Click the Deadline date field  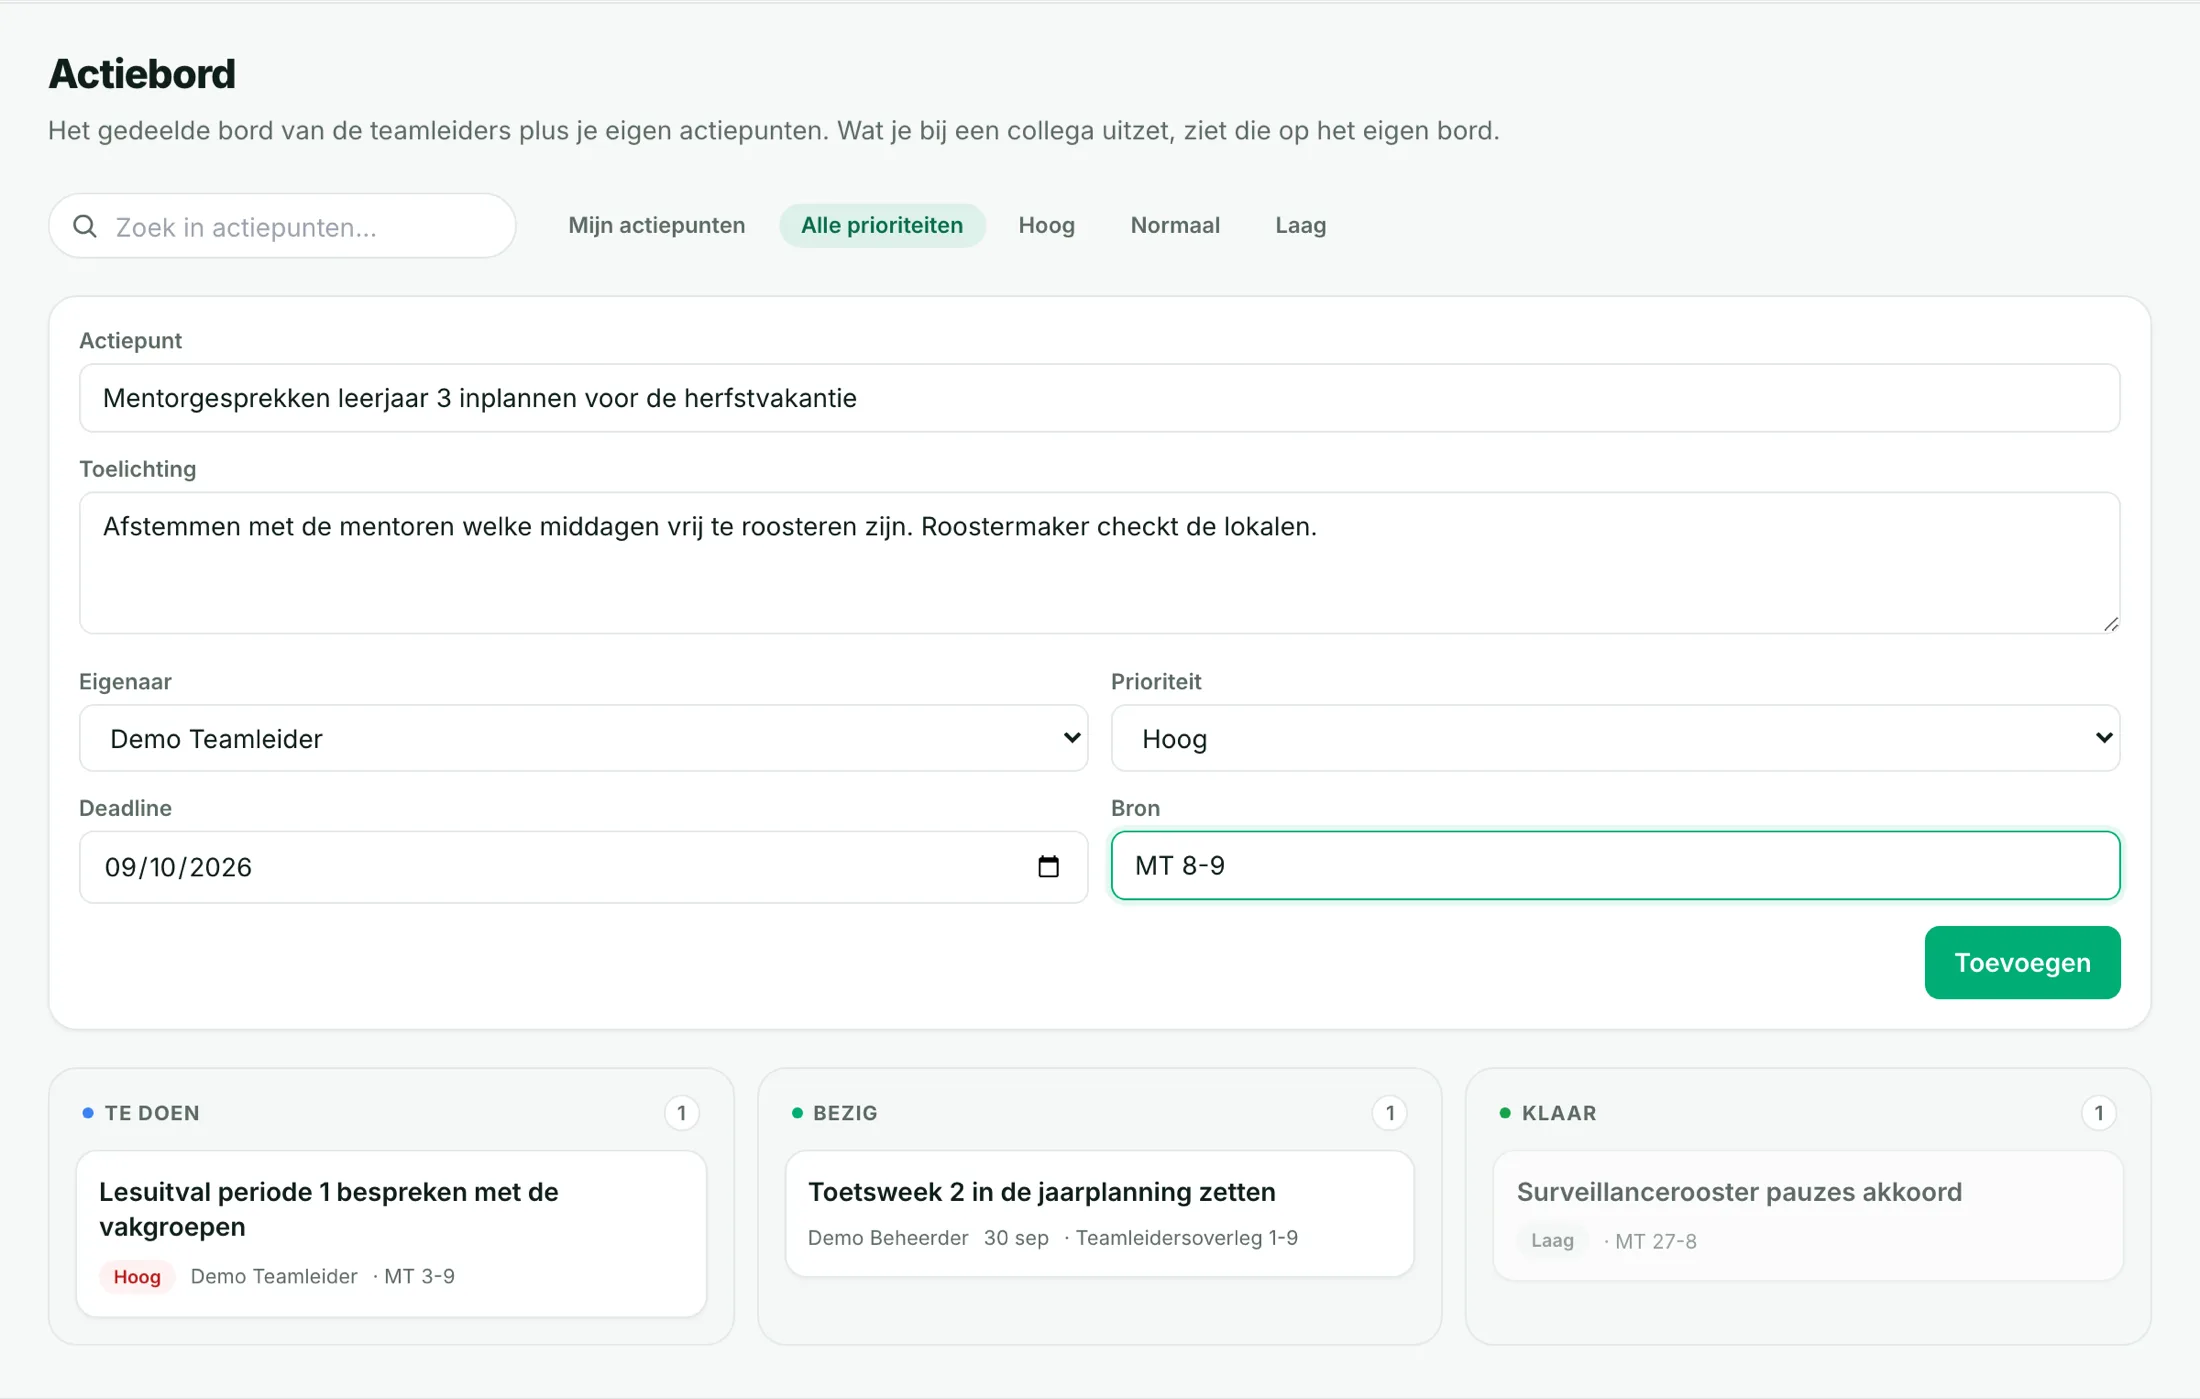coord(583,867)
